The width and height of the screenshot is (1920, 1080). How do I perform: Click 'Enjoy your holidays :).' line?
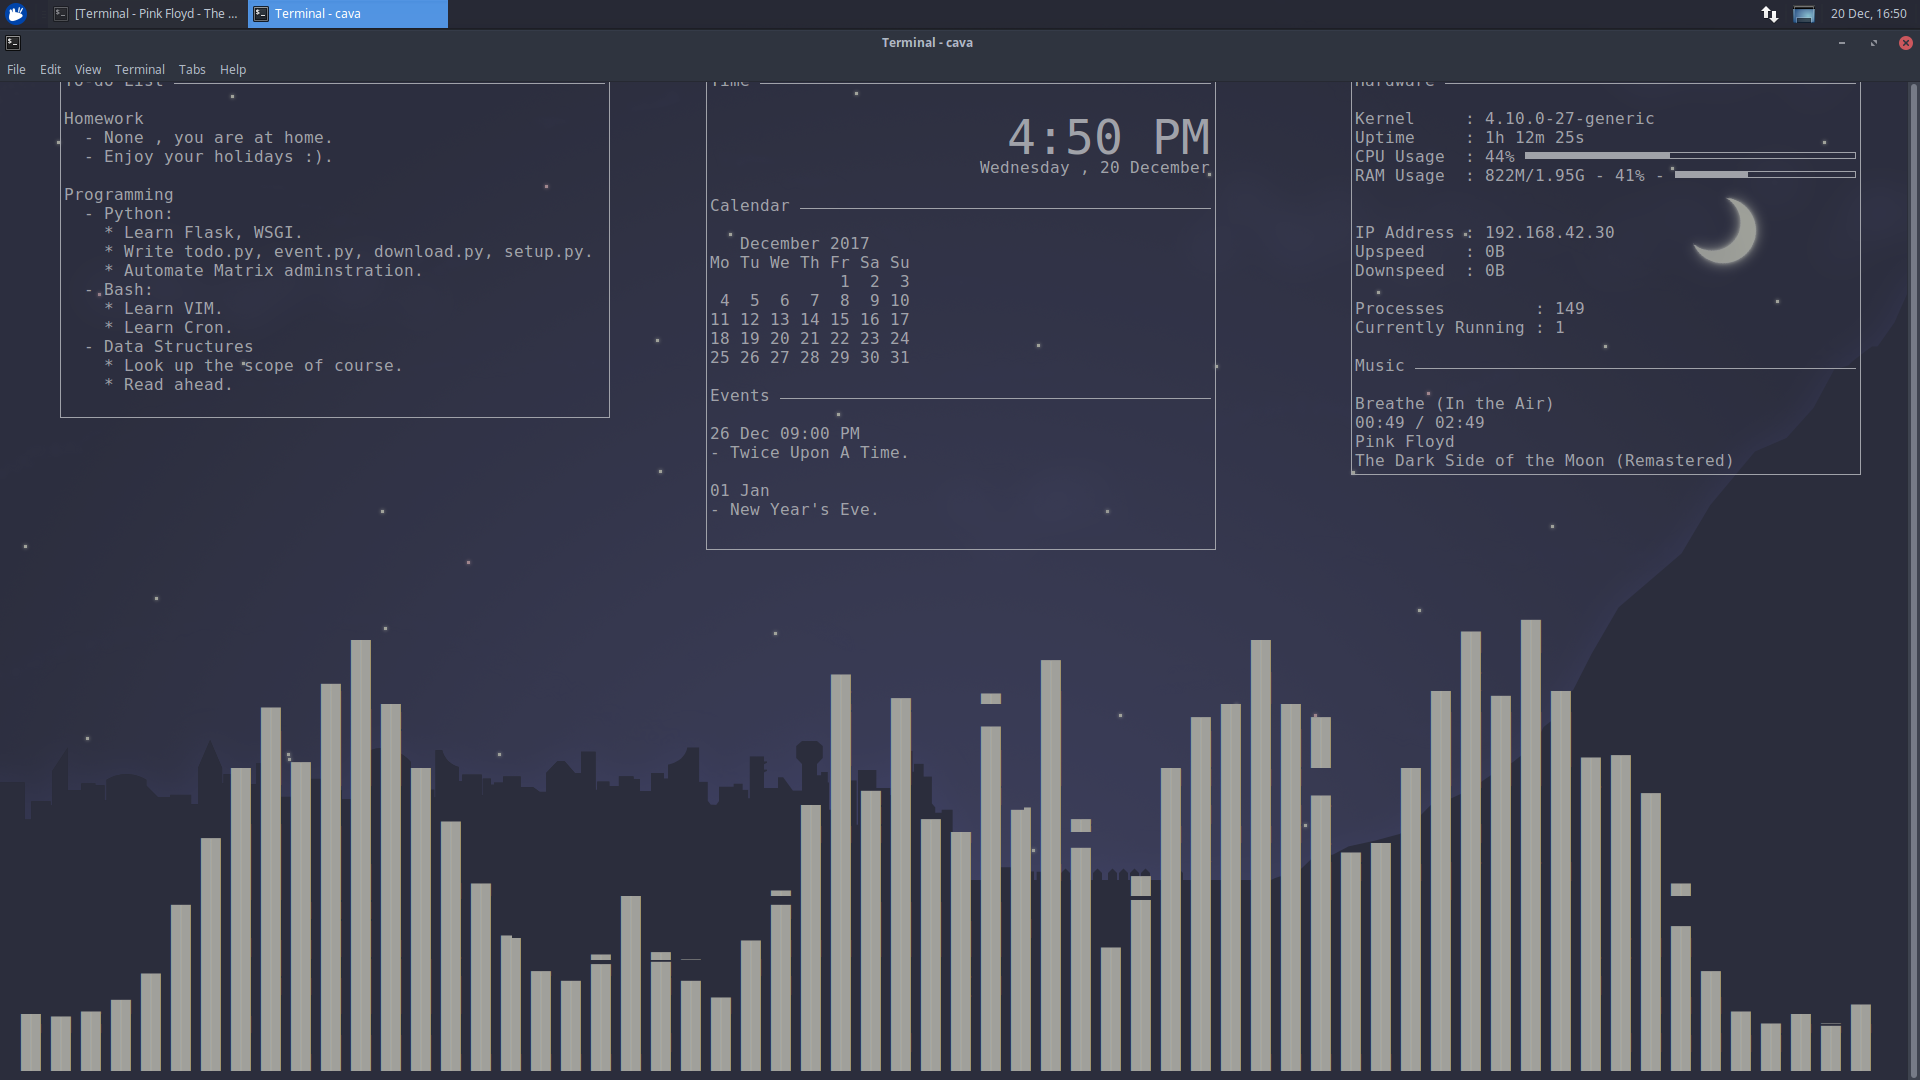[x=218, y=156]
